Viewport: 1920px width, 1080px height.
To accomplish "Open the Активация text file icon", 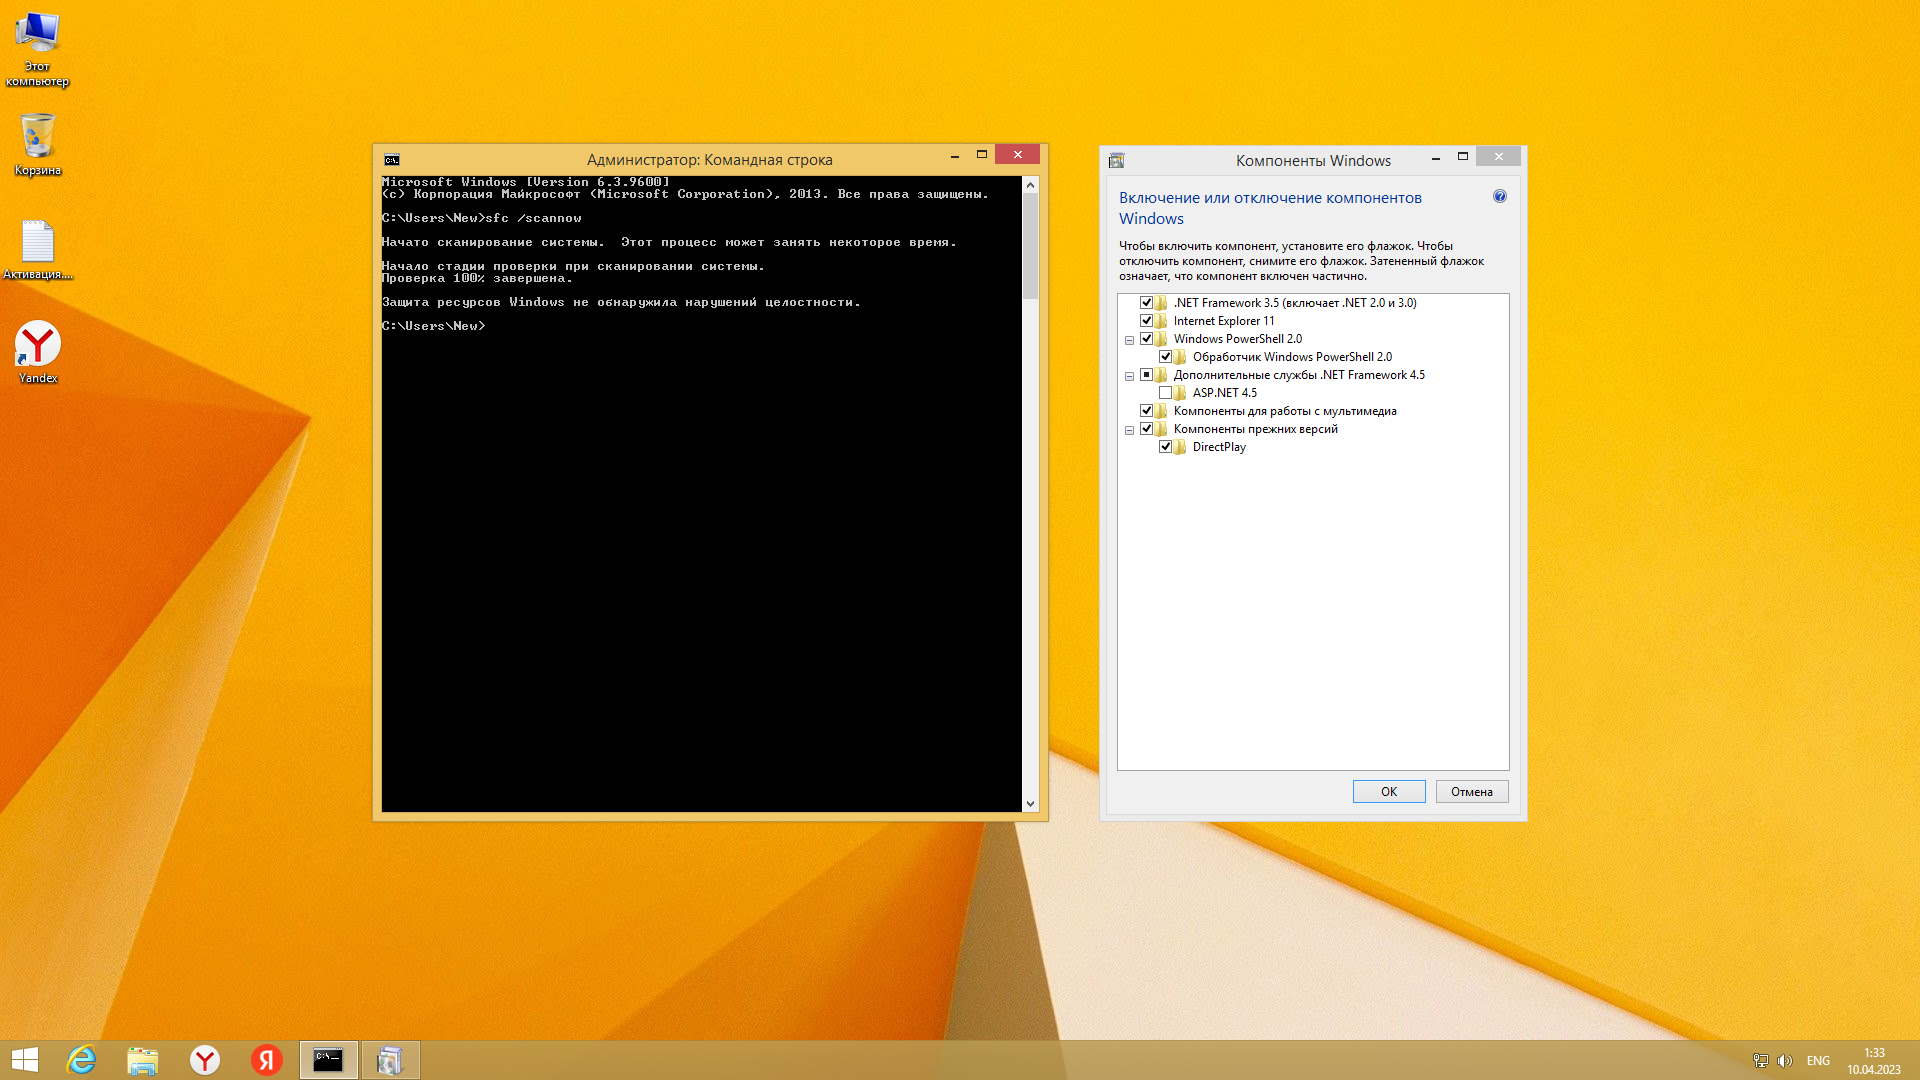I will coord(38,243).
